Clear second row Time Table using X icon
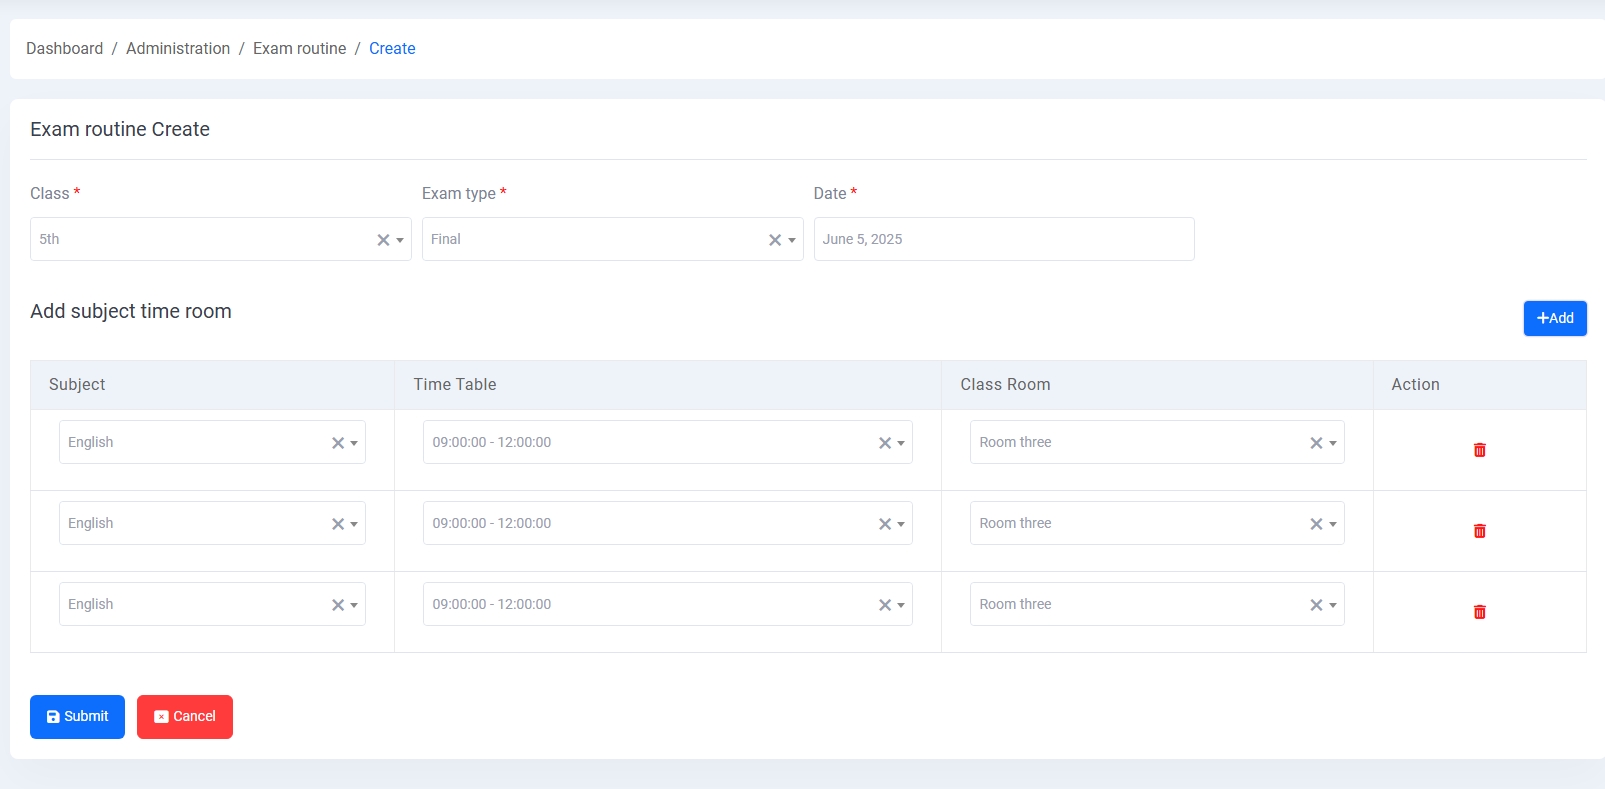Image resolution: width=1605 pixels, height=789 pixels. pos(885,524)
